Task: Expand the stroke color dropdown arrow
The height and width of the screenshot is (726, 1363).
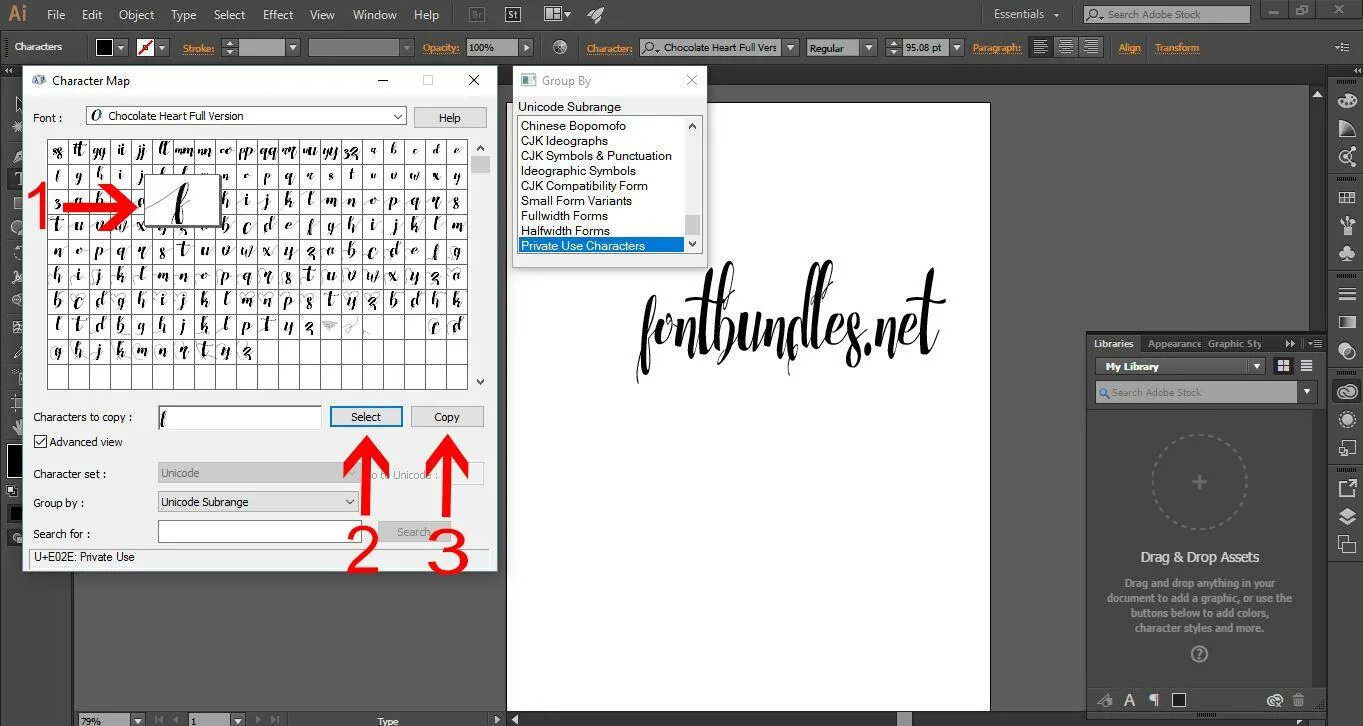Action: pos(163,48)
